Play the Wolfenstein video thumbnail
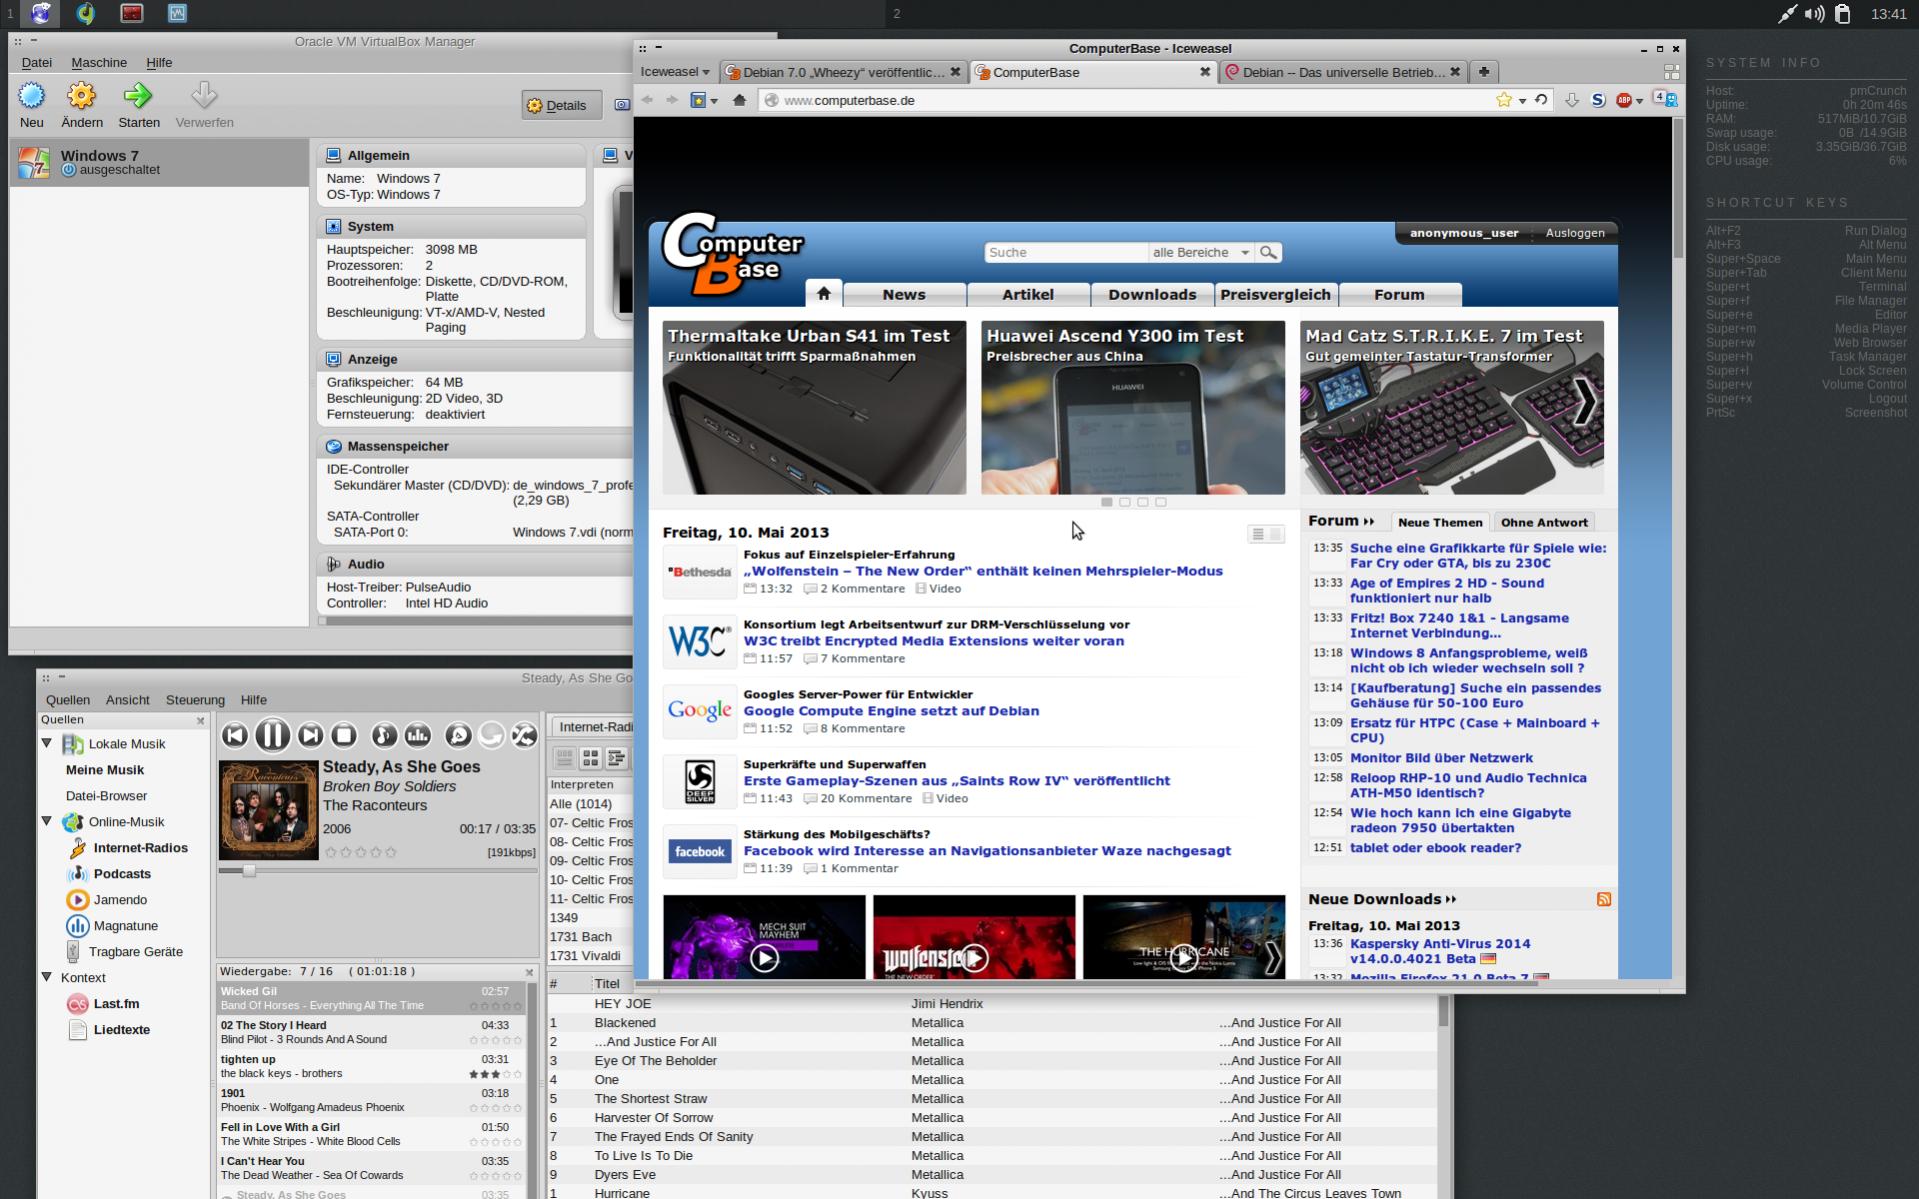Viewport: 1919px width, 1199px height. [x=974, y=937]
